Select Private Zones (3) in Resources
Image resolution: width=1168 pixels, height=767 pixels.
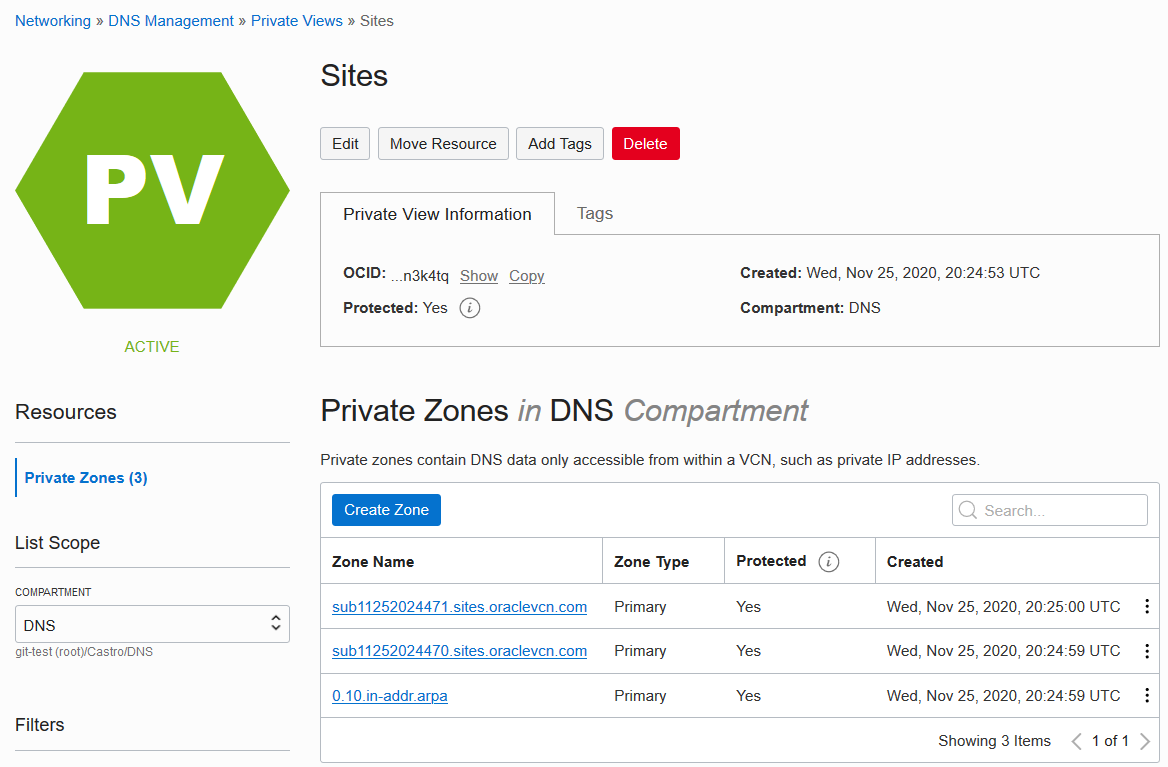point(86,478)
